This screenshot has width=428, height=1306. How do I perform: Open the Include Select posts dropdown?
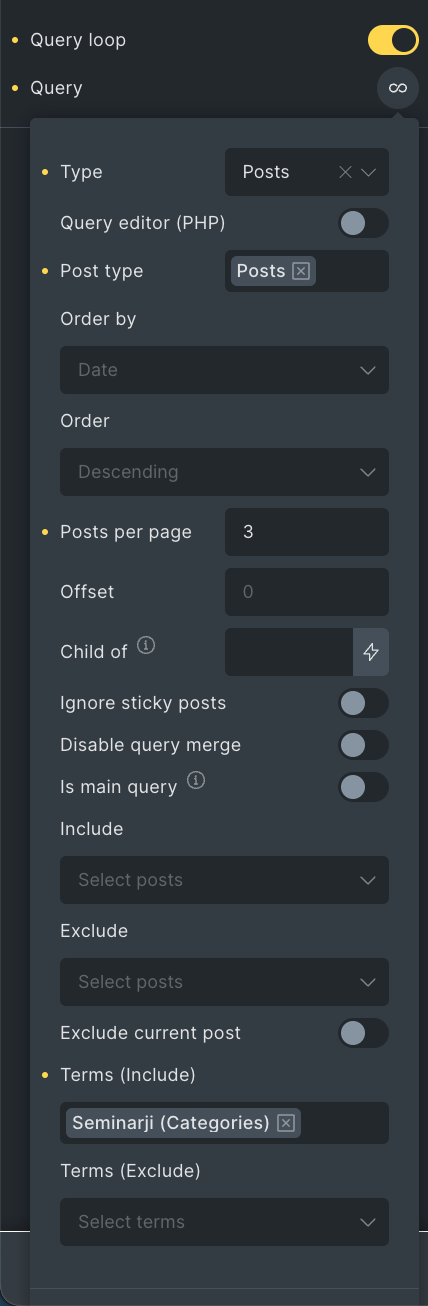click(224, 880)
